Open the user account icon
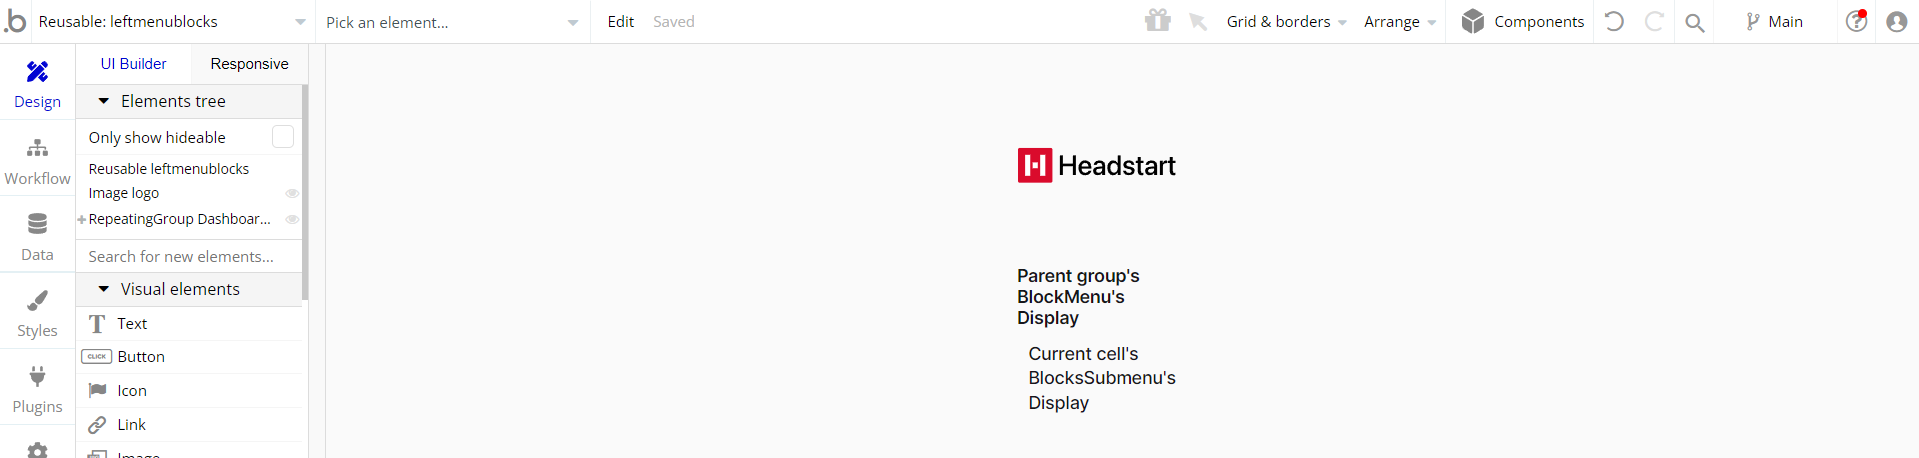The image size is (1919, 458). 1896,21
